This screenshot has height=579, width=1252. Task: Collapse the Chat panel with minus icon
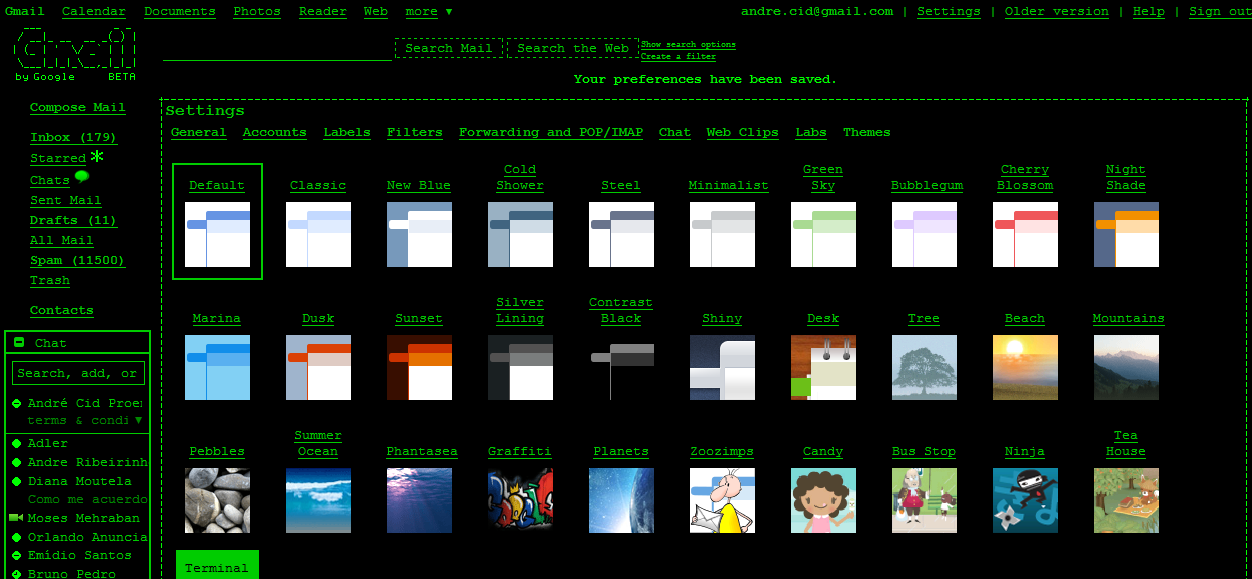19,343
